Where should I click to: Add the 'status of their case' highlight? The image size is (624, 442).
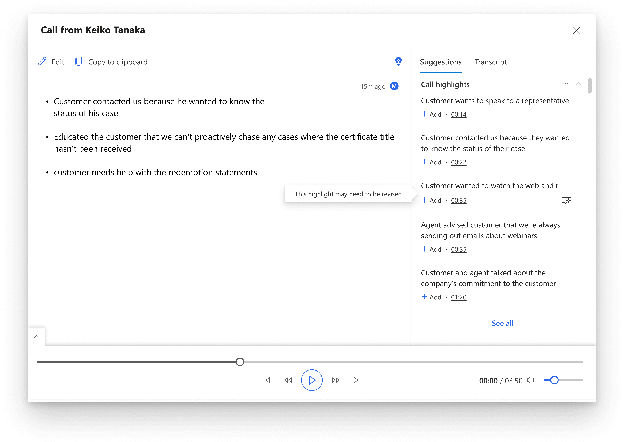(432, 162)
